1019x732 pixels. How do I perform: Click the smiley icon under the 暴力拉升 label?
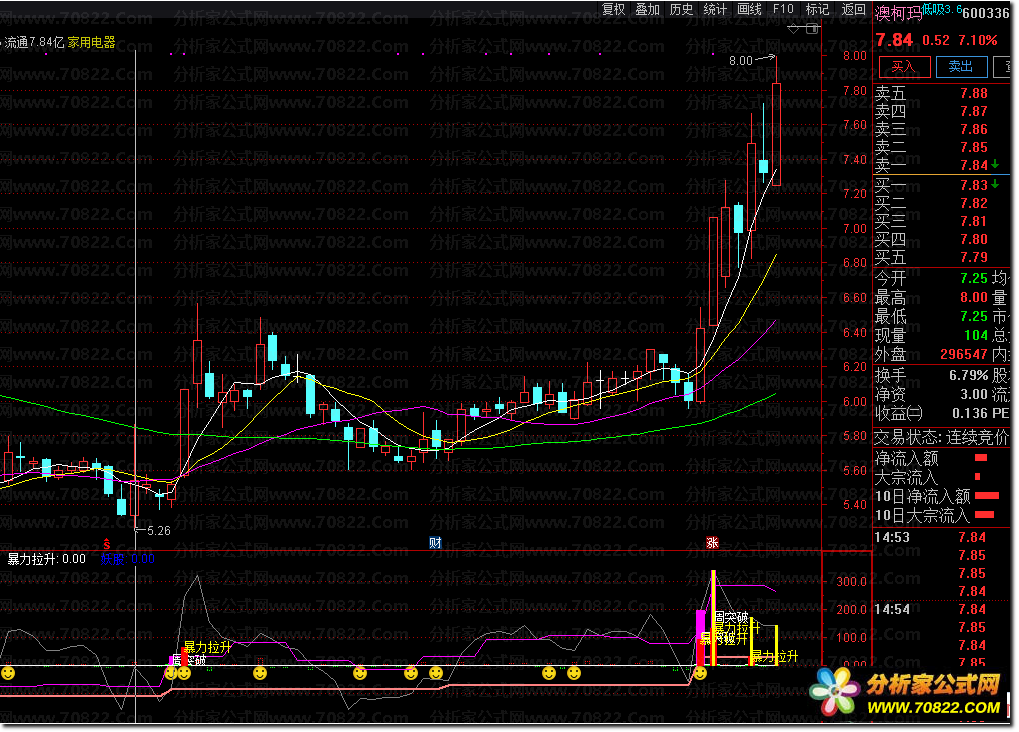pyautogui.click(x=184, y=673)
